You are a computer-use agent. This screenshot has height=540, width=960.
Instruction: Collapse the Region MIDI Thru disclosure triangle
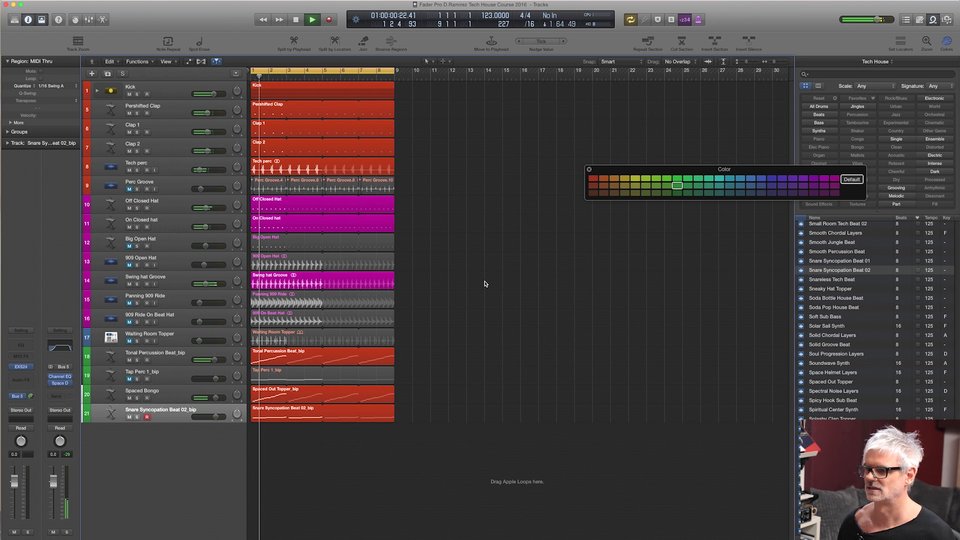coord(7,61)
